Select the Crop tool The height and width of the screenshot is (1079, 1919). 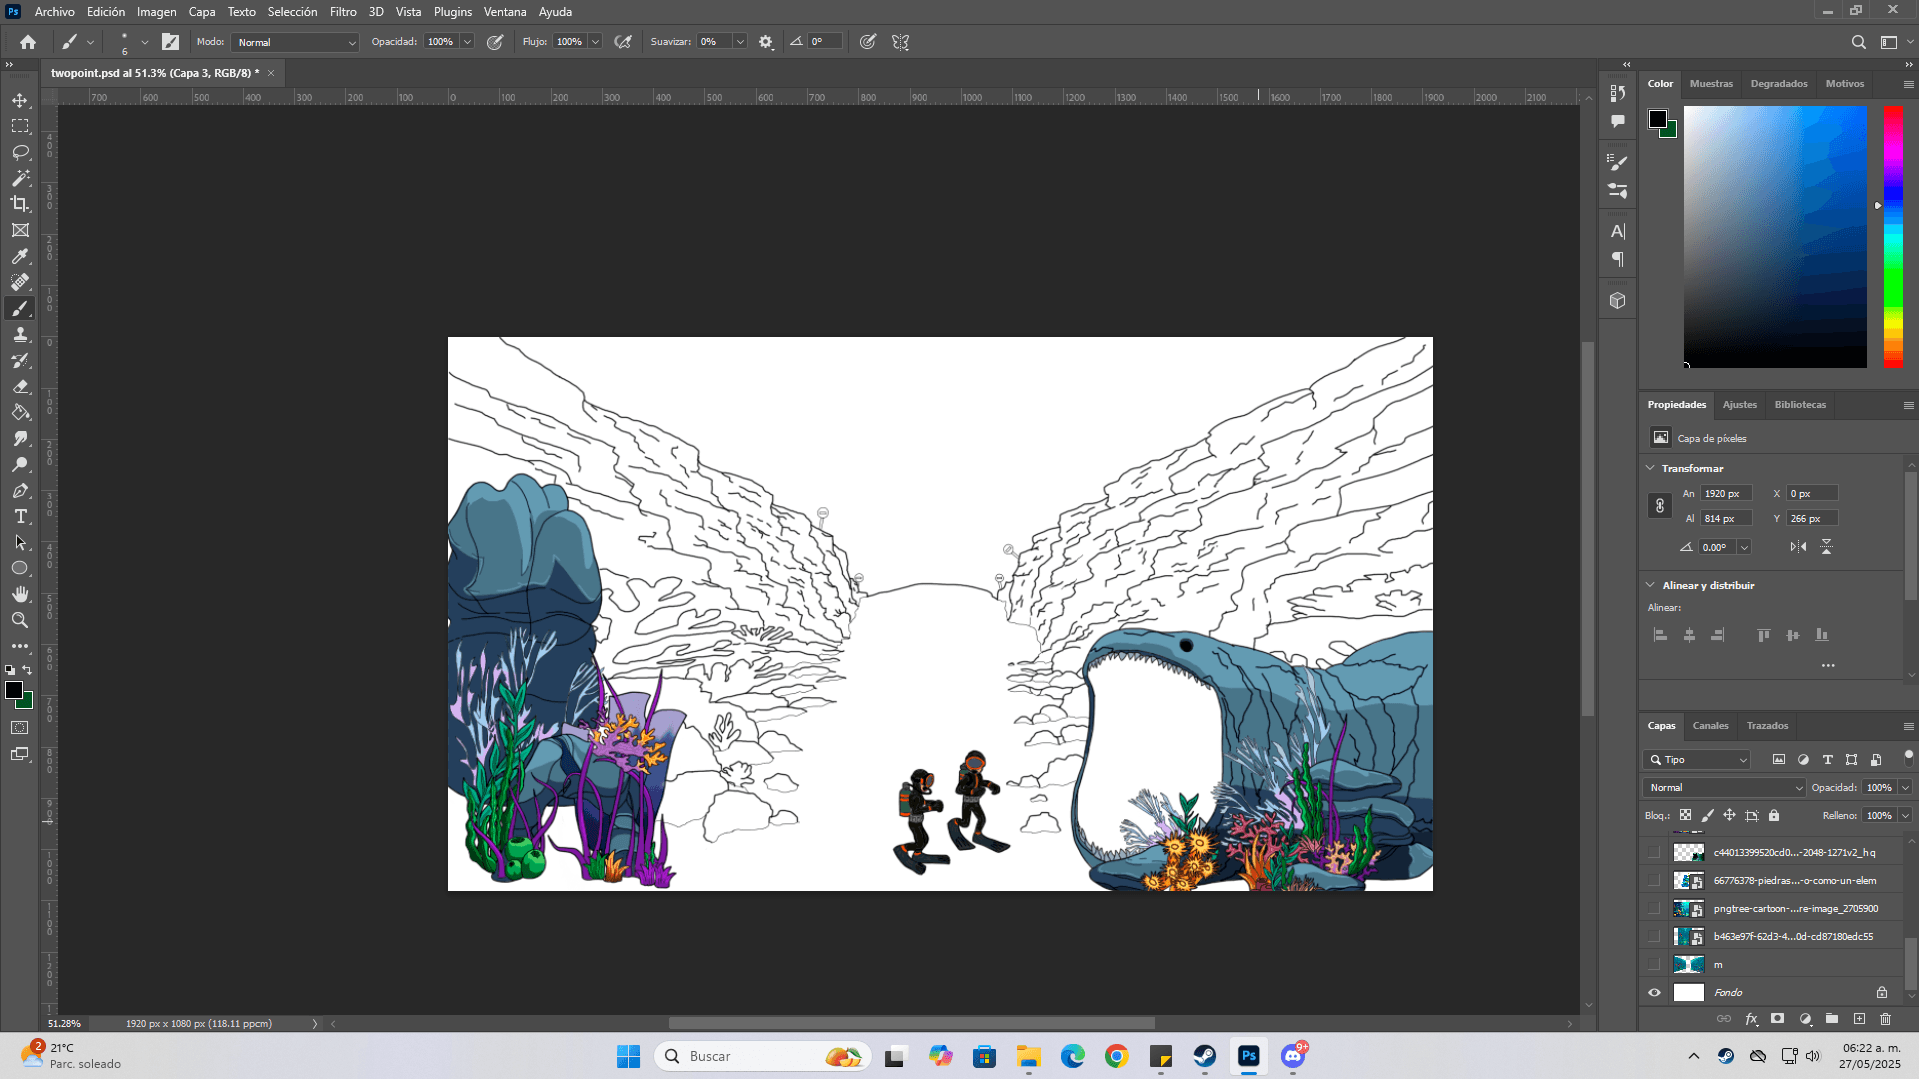coord(20,204)
